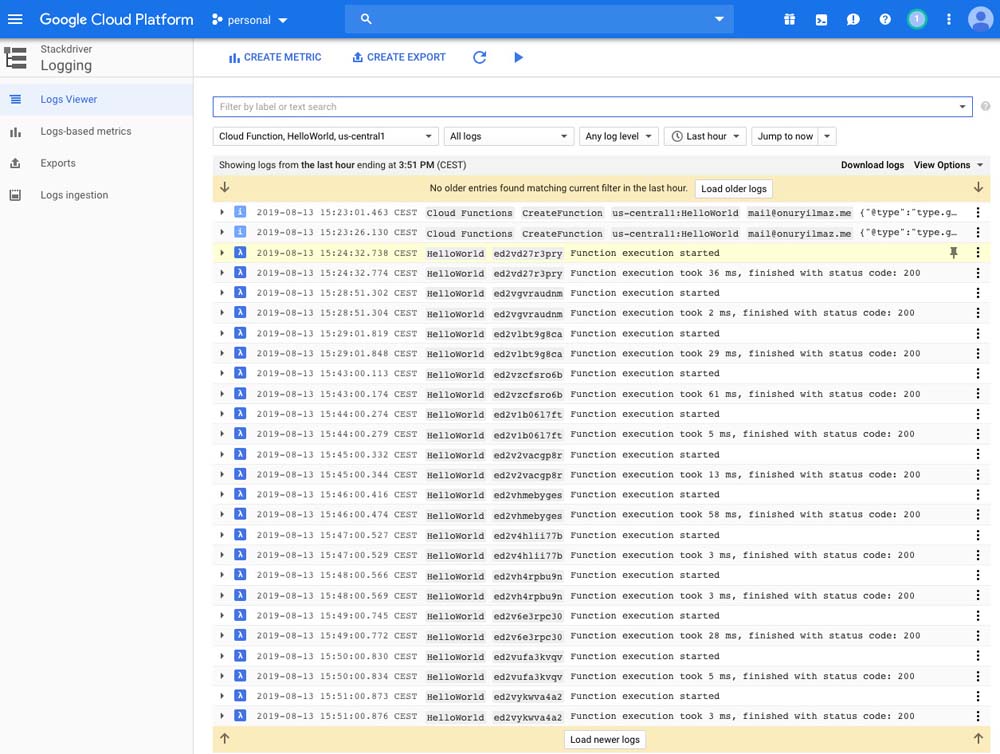Change the Last hour time range
This screenshot has width=1000, height=754.
point(705,136)
